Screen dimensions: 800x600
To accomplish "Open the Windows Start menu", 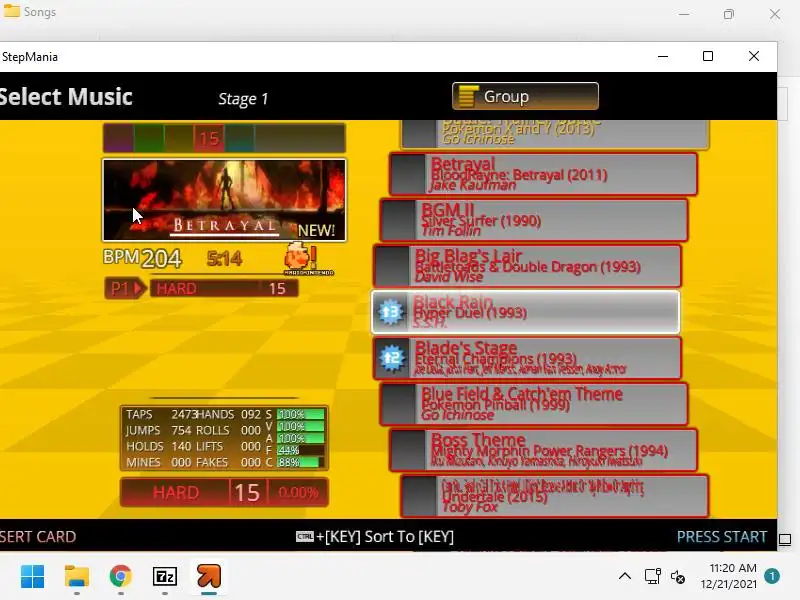I will coord(33,577).
